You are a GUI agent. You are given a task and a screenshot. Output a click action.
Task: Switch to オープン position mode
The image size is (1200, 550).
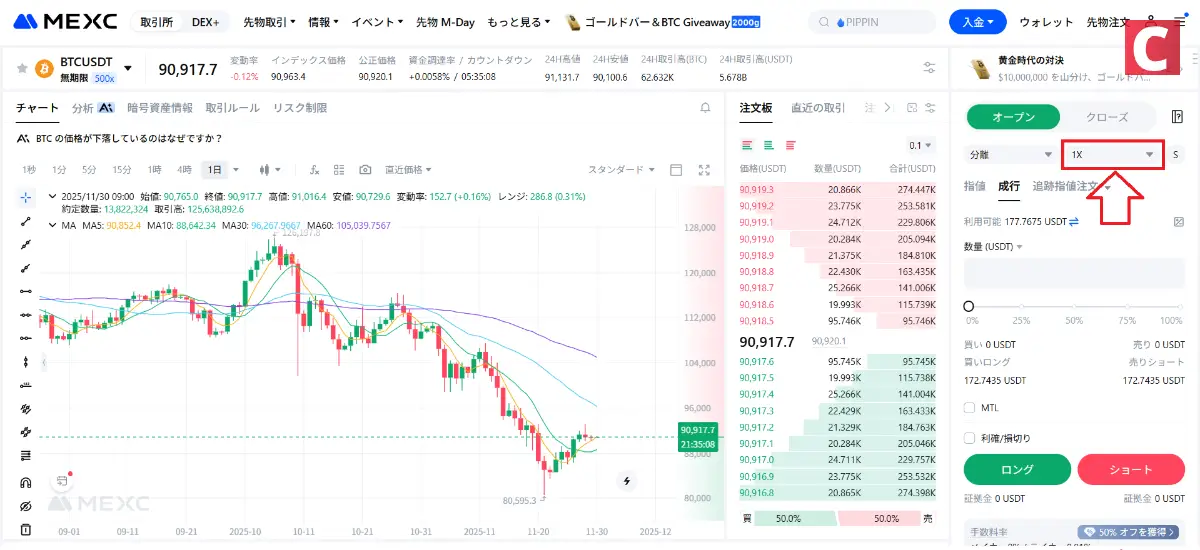coord(1013,117)
